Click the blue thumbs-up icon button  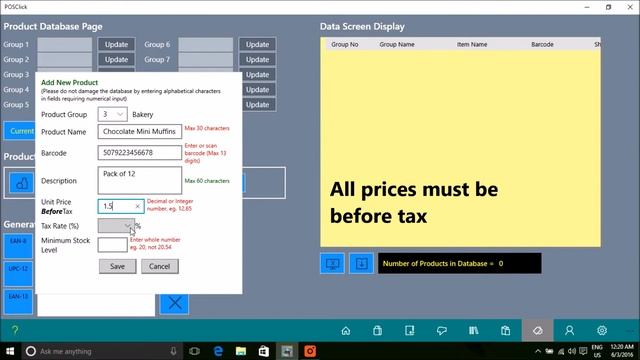point(22,183)
